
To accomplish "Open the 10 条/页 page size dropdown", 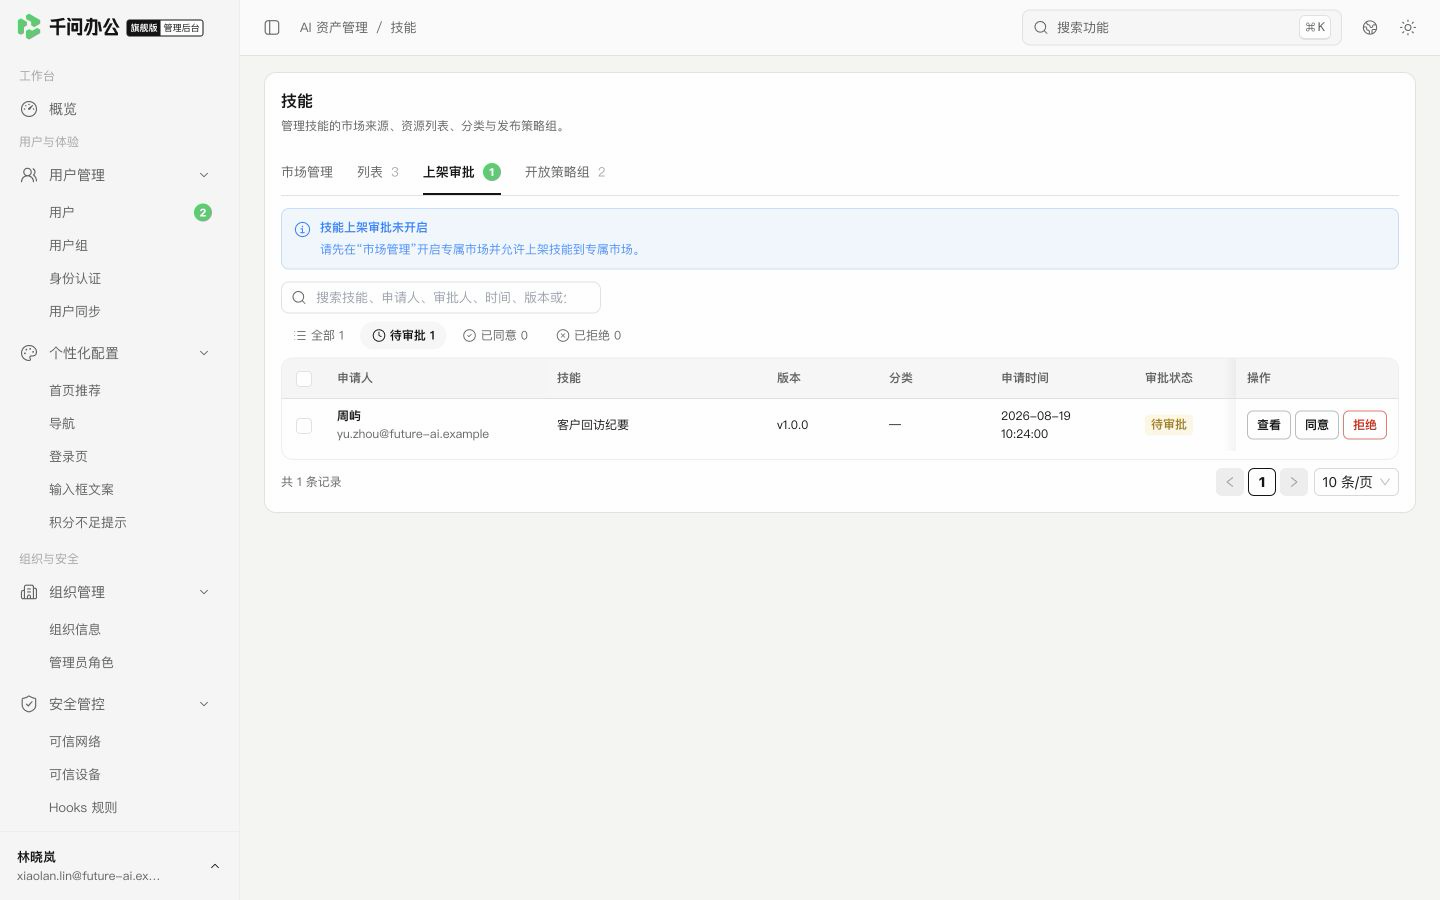I will [x=1356, y=482].
